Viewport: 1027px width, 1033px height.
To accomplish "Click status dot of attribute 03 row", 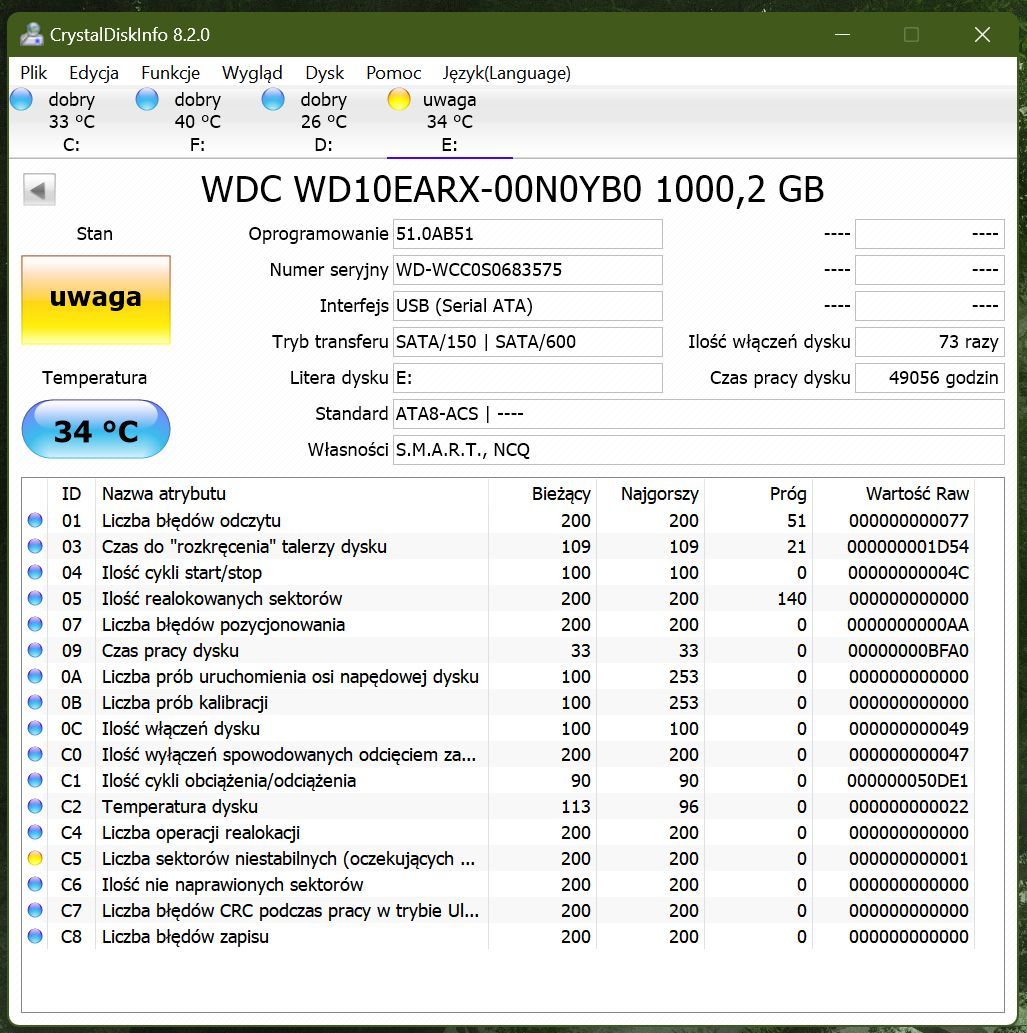I will pyautogui.click(x=35, y=546).
